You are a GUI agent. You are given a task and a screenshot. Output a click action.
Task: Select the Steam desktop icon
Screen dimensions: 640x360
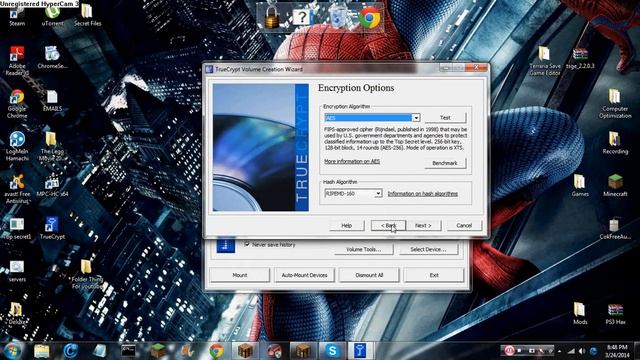pyautogui.click(x=17, y=17)
